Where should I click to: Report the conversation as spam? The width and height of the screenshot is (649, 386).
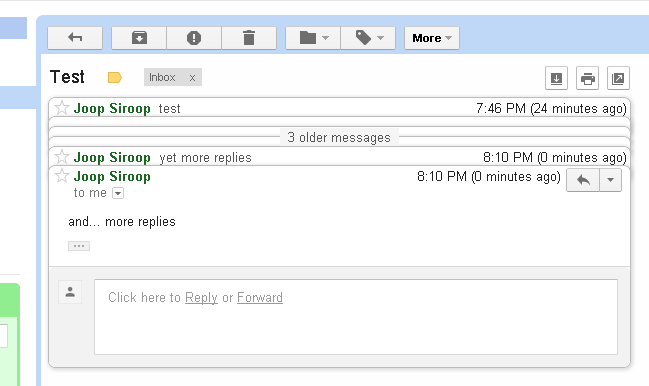194,38
